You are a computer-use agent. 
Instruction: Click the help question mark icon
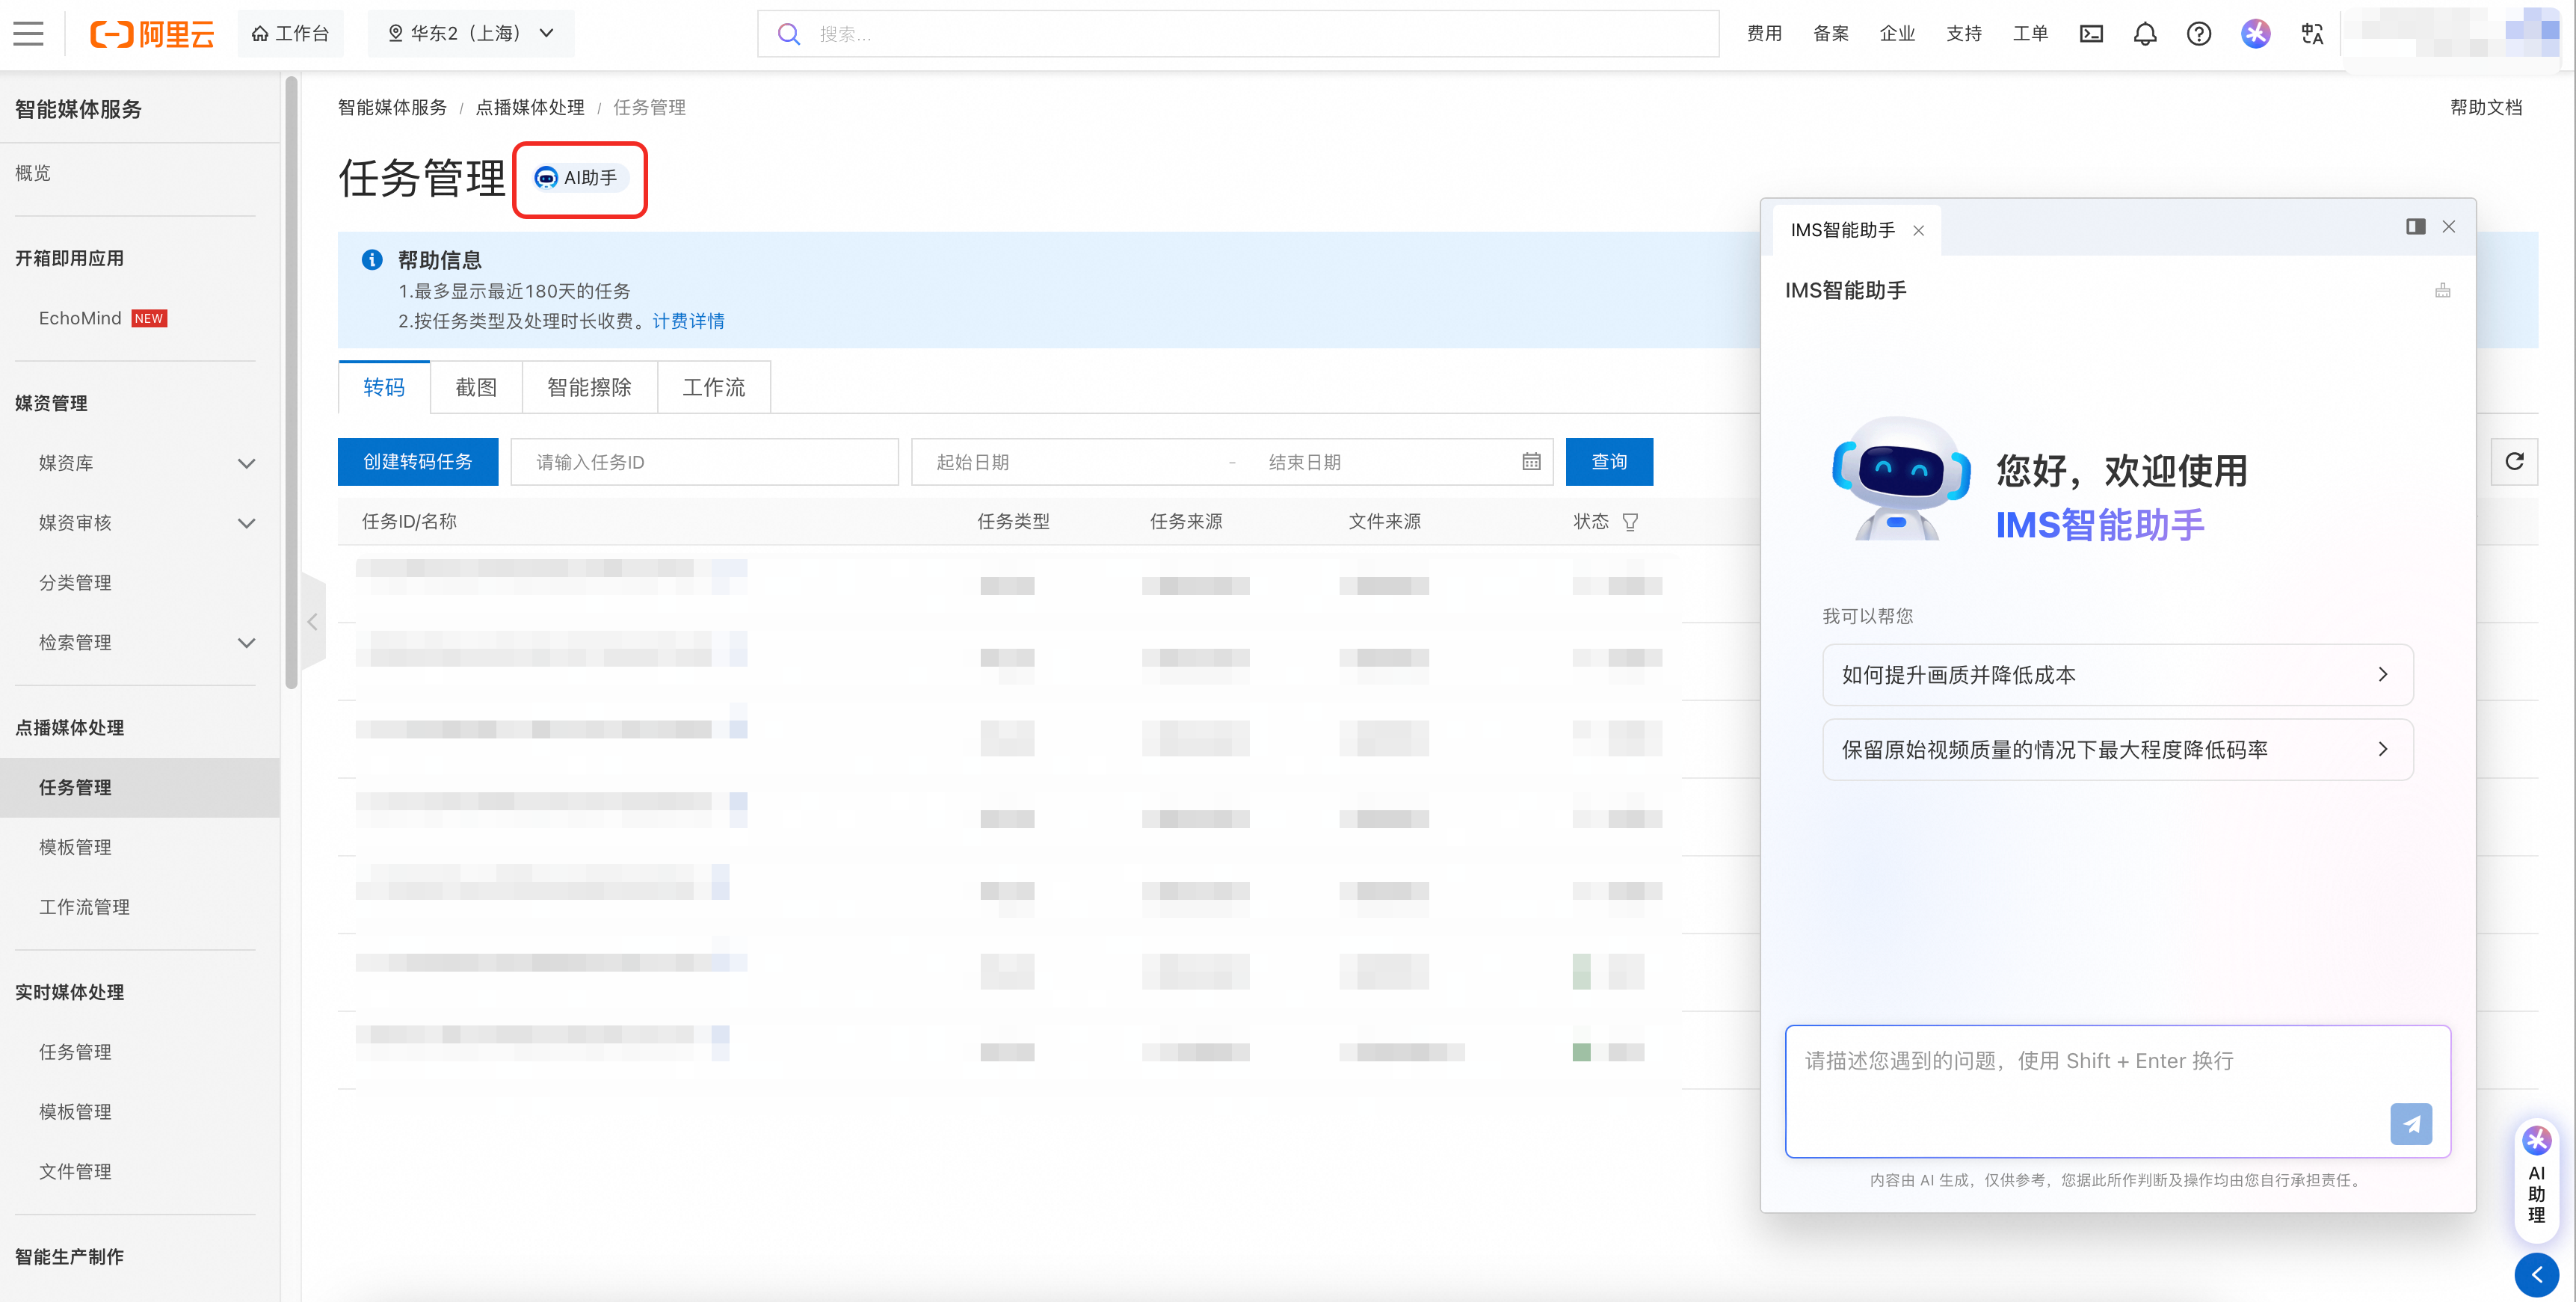pos(2199,34)
